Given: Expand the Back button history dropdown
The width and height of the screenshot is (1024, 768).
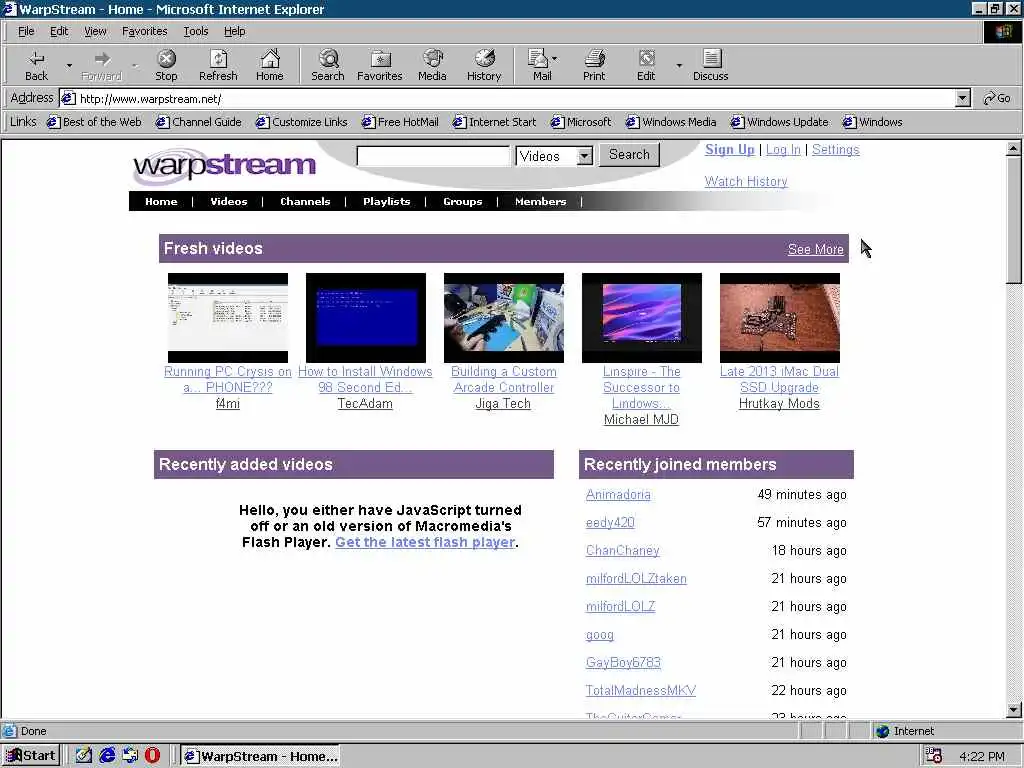Looking at the screenshot, I should pyautogui.click(x=69, y=65).
